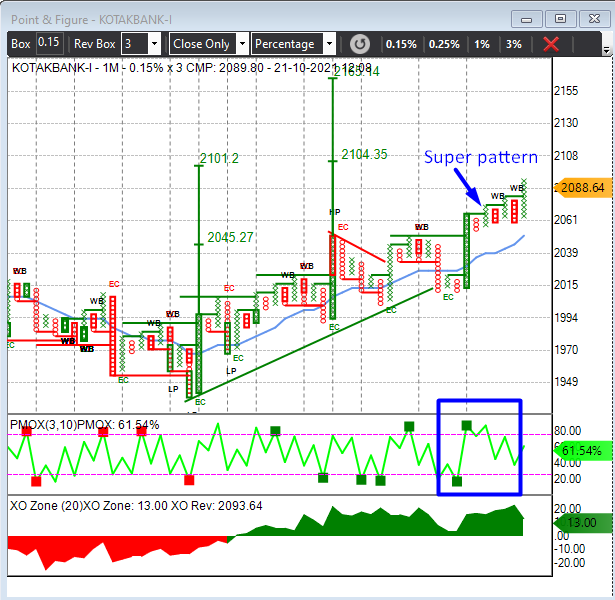Open the Close Only price method dropdown
The image size is (615, 600).
[242, 44]
